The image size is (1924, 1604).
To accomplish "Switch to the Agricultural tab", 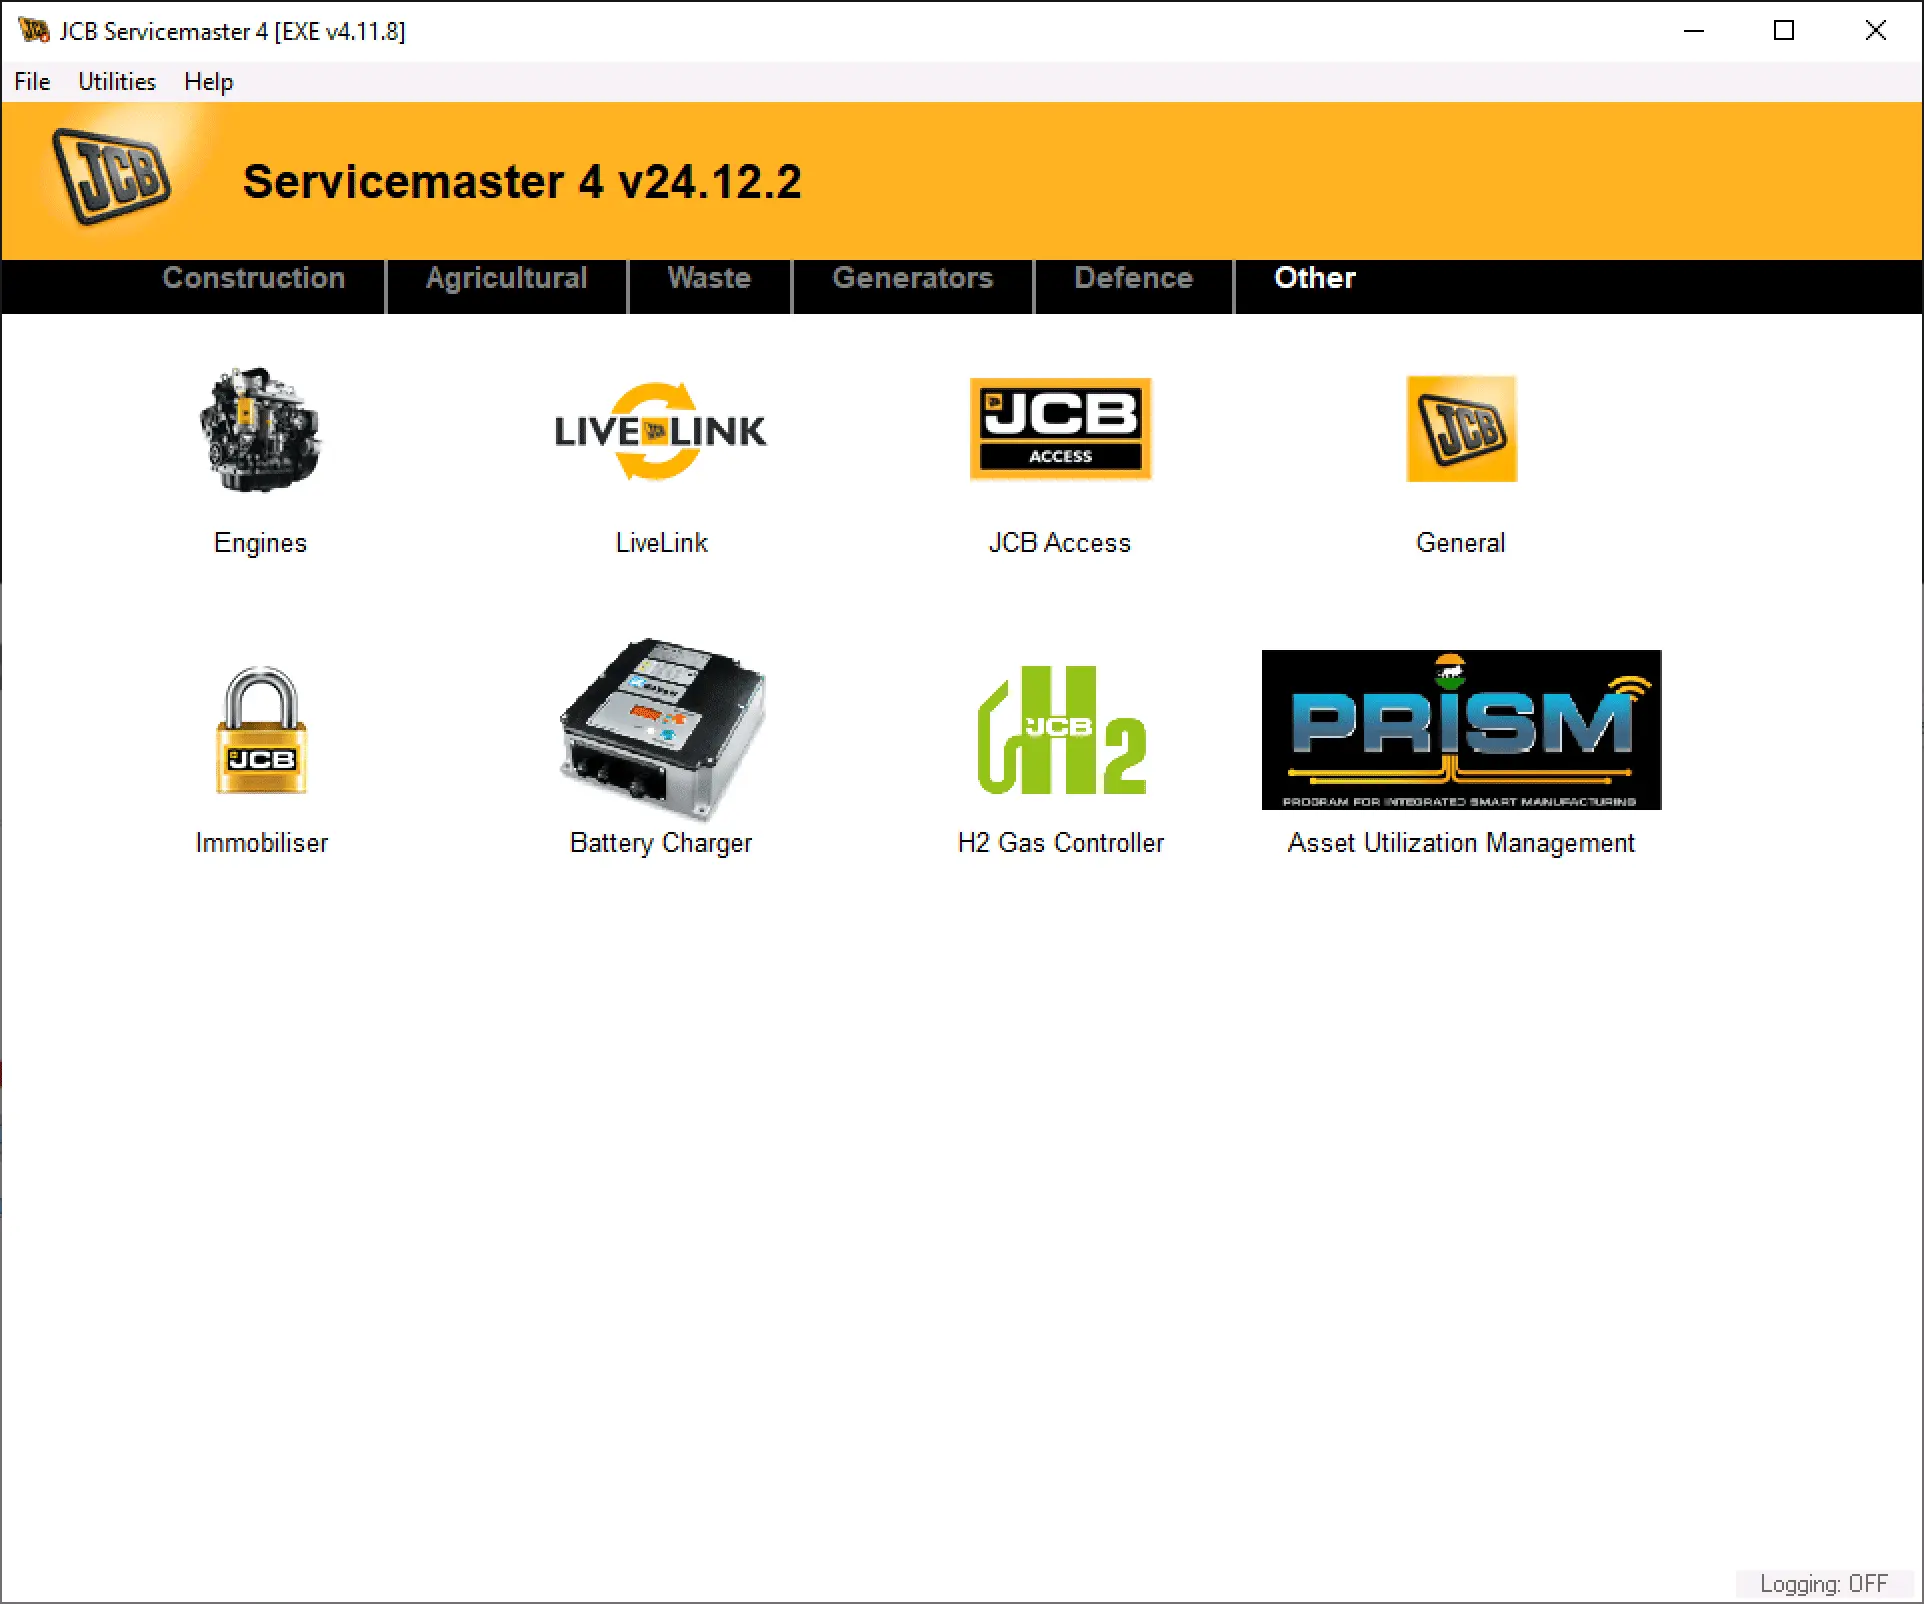I will pyautogui.click(x=507, y=278).
